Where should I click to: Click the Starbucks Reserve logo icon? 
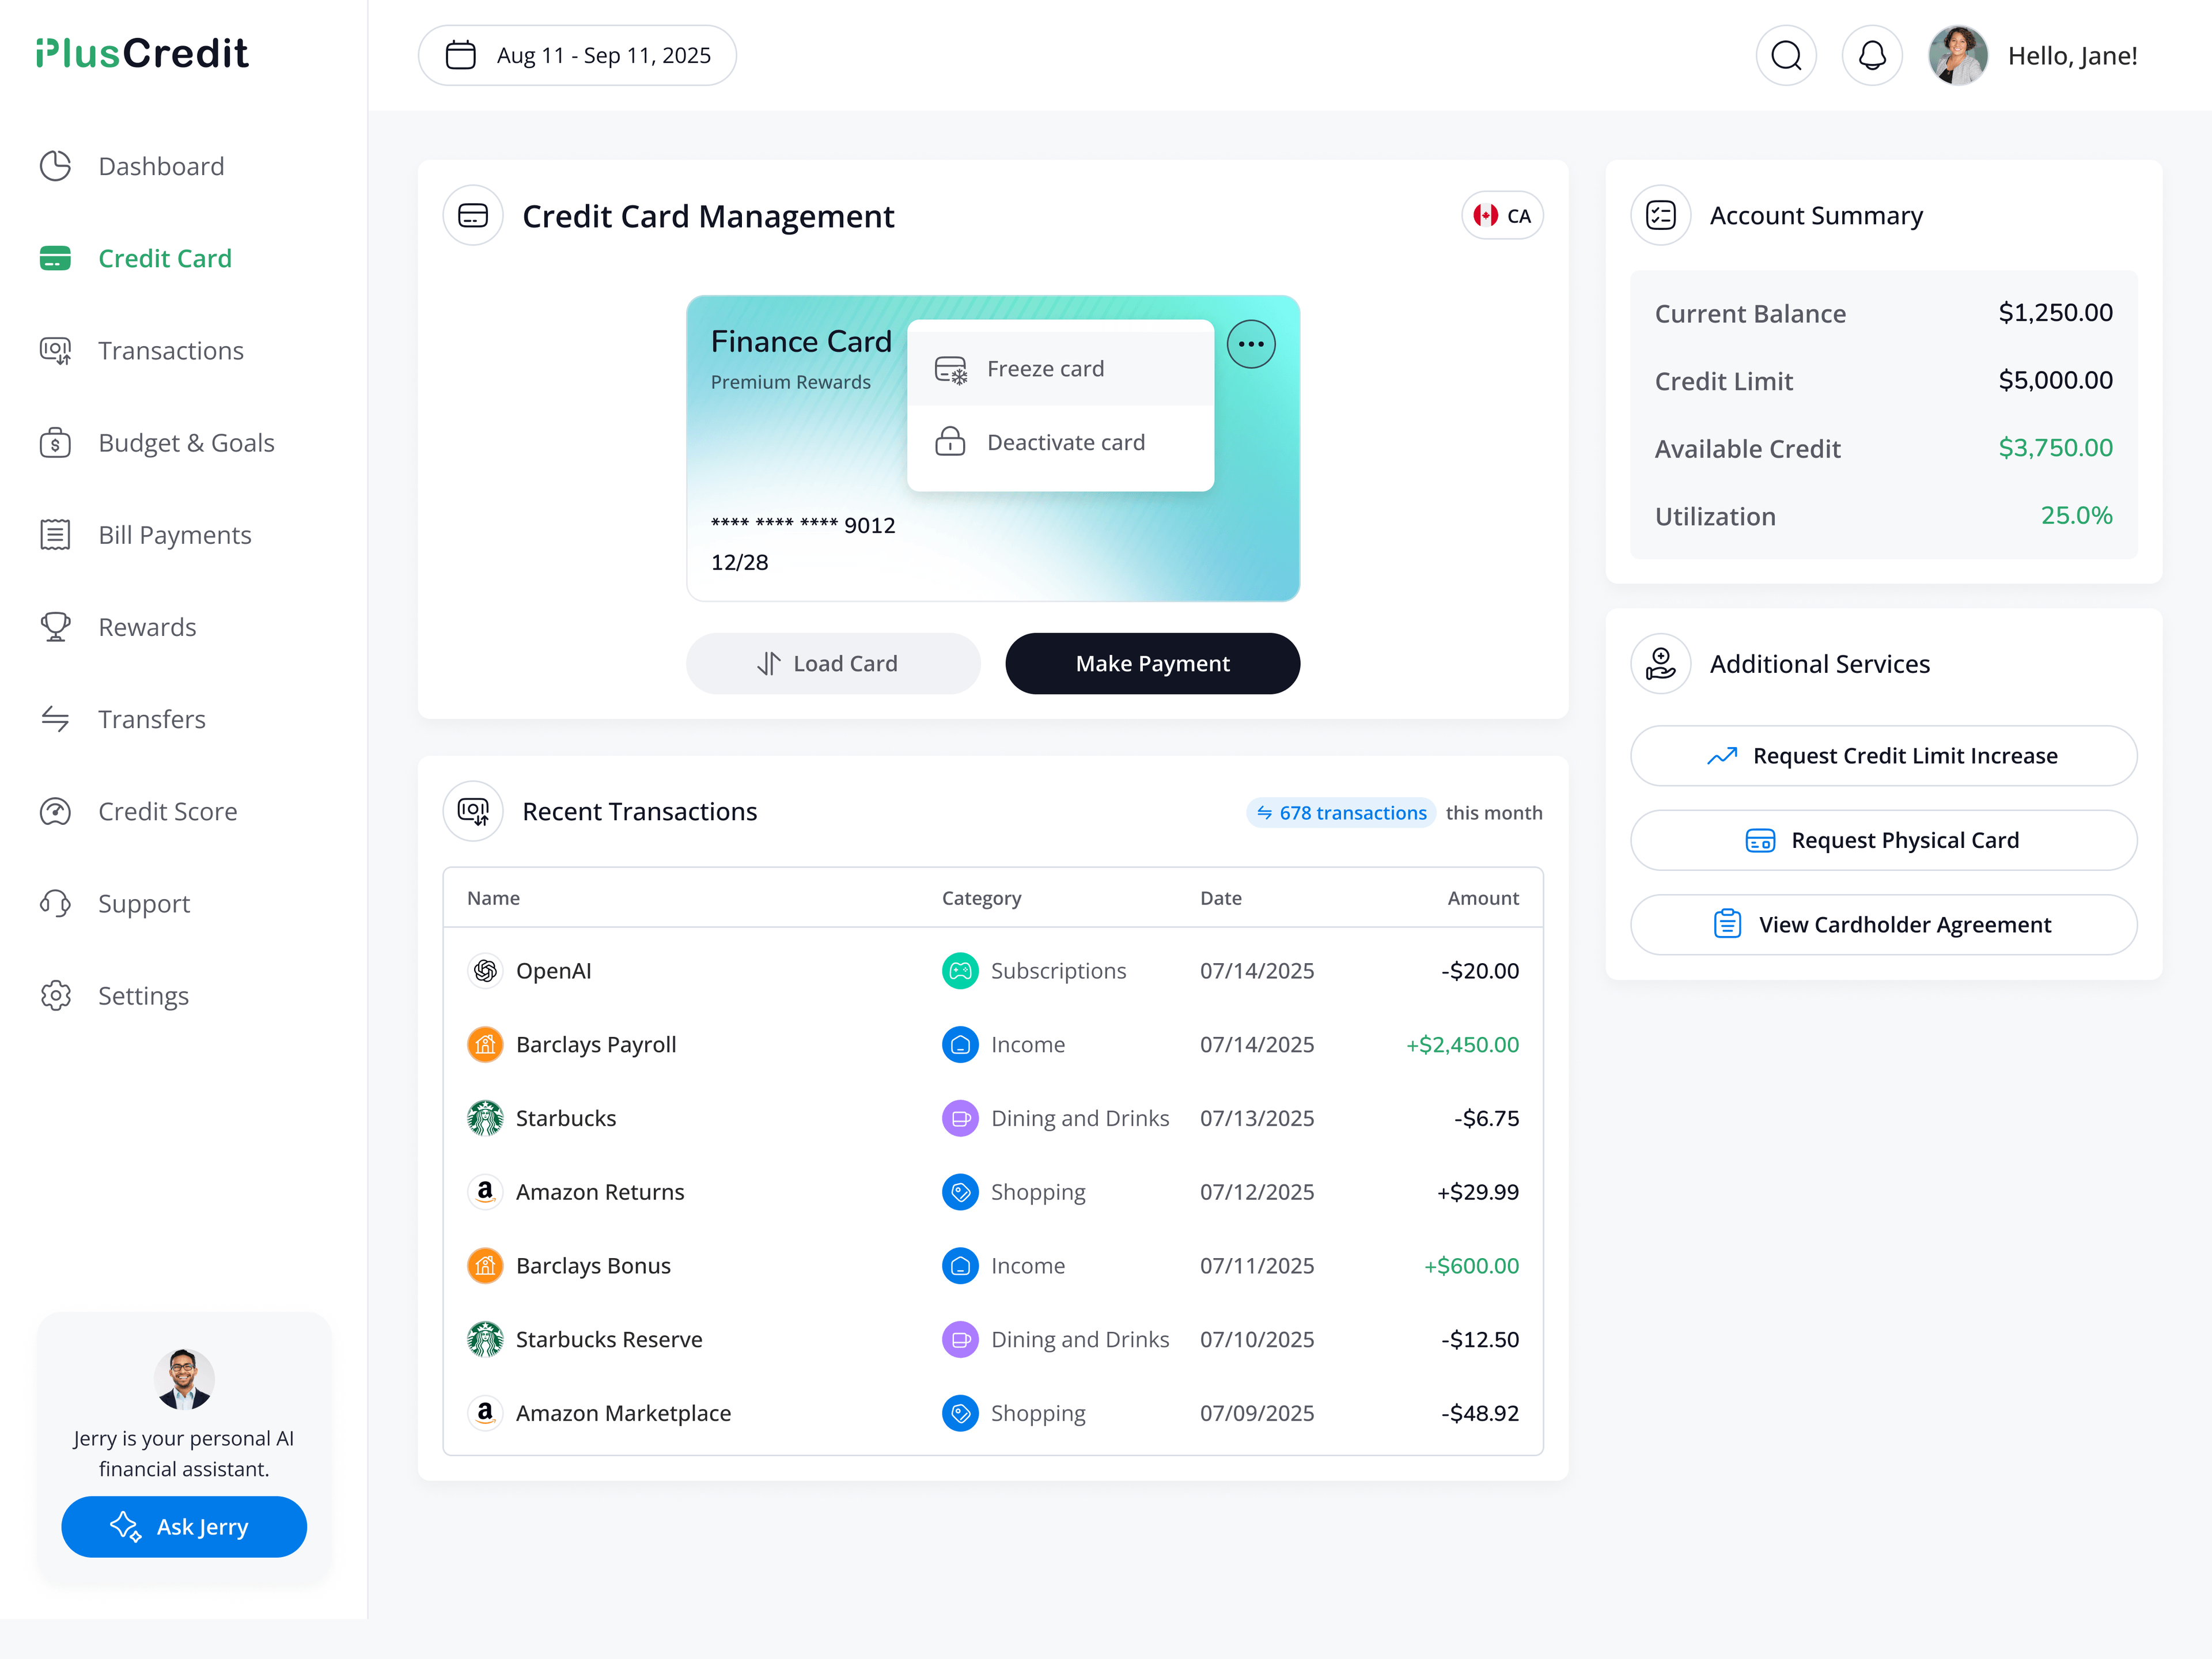[485, 1339]
